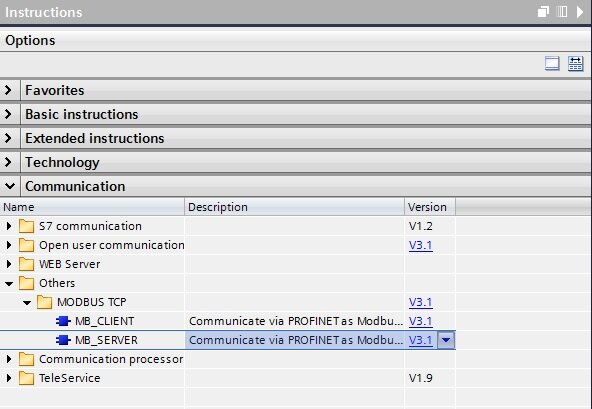Click the Technology section title
Image resolution: width=592 pixels, height=409 pixels.
[x=62, y=163]
